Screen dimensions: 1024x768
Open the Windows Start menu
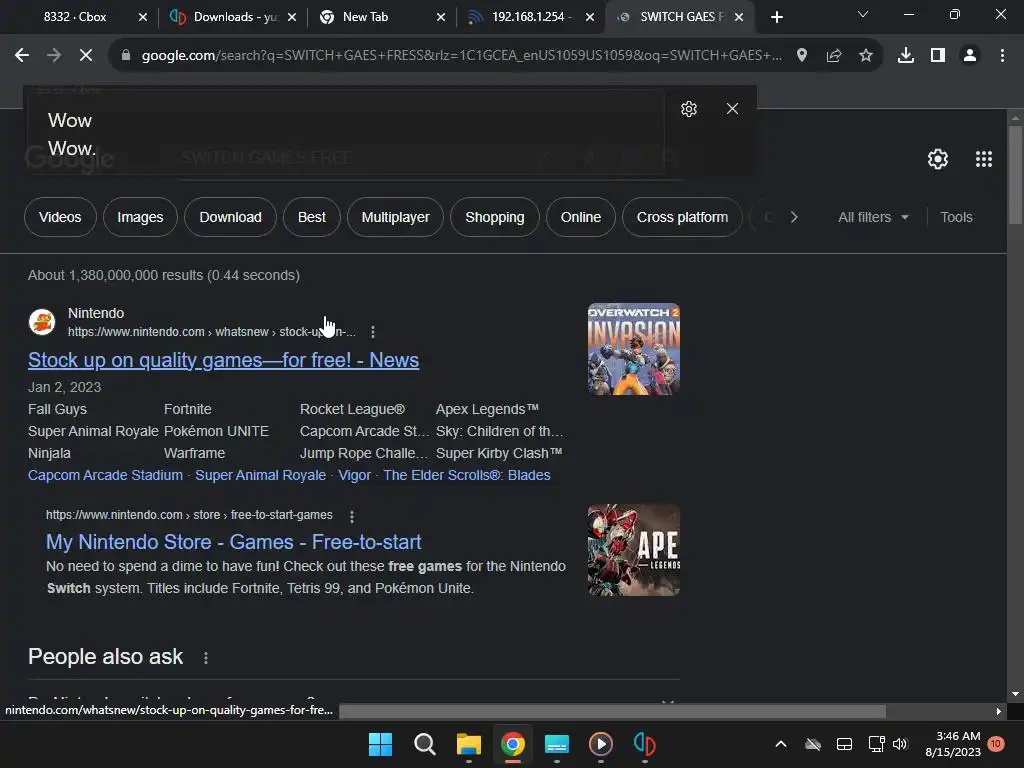[380, 744]
